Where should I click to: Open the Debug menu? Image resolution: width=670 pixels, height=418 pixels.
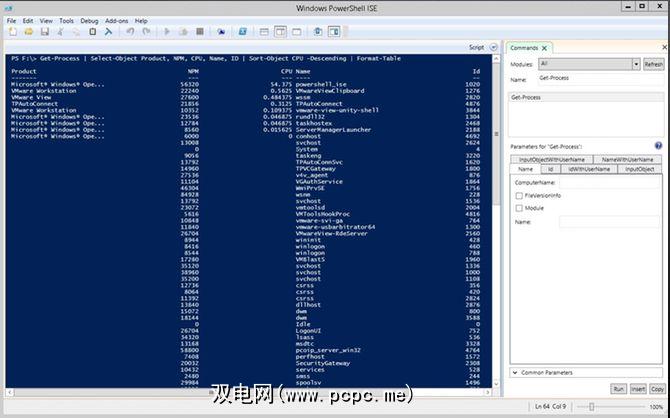click(x=89, y=21)
